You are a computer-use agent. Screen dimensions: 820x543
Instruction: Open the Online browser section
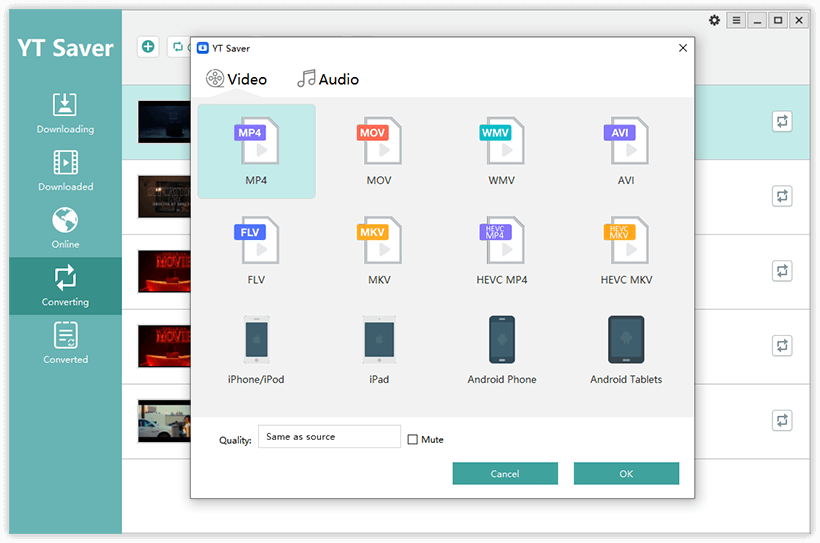(x=65, y=228)
